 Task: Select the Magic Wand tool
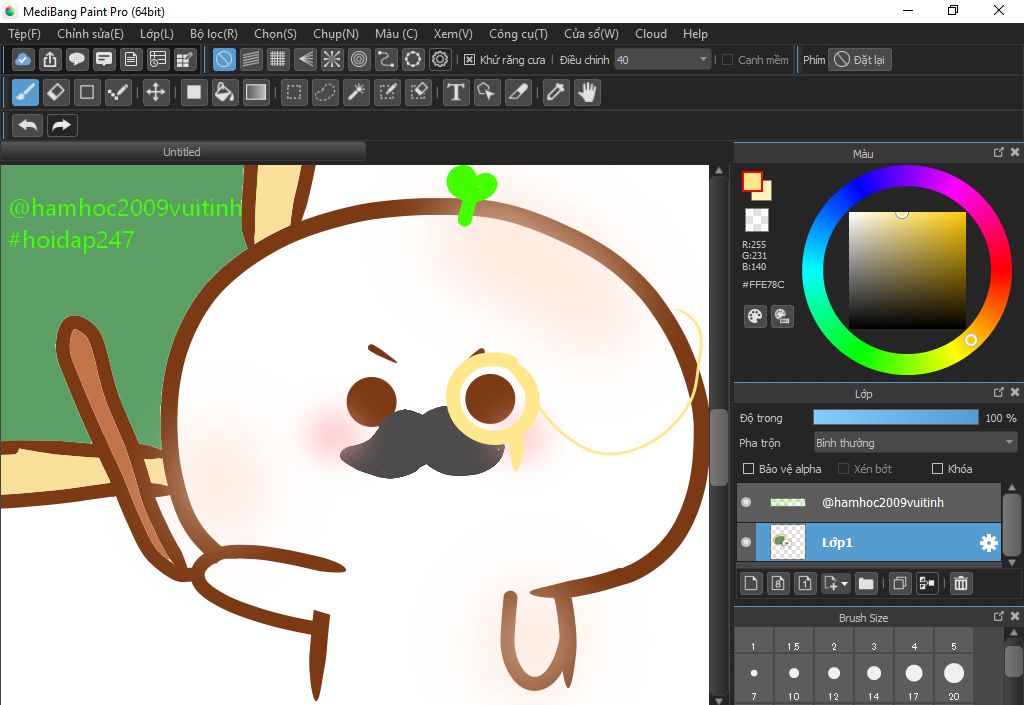[x=356, y=93]
